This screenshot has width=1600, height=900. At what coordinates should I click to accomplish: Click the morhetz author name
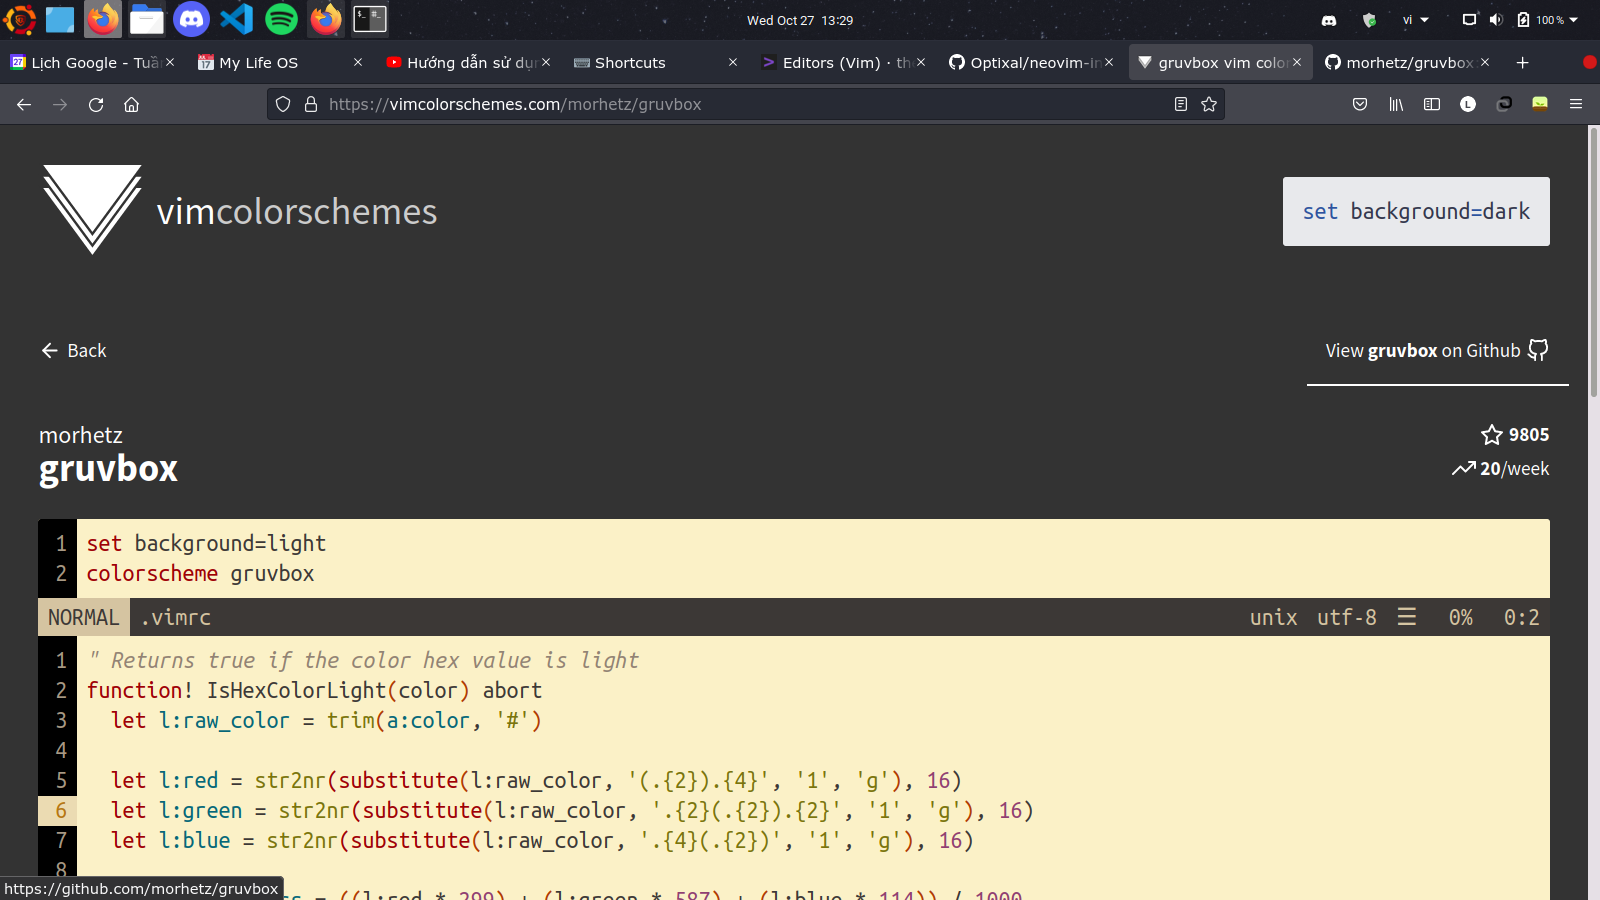pos(81,435)
